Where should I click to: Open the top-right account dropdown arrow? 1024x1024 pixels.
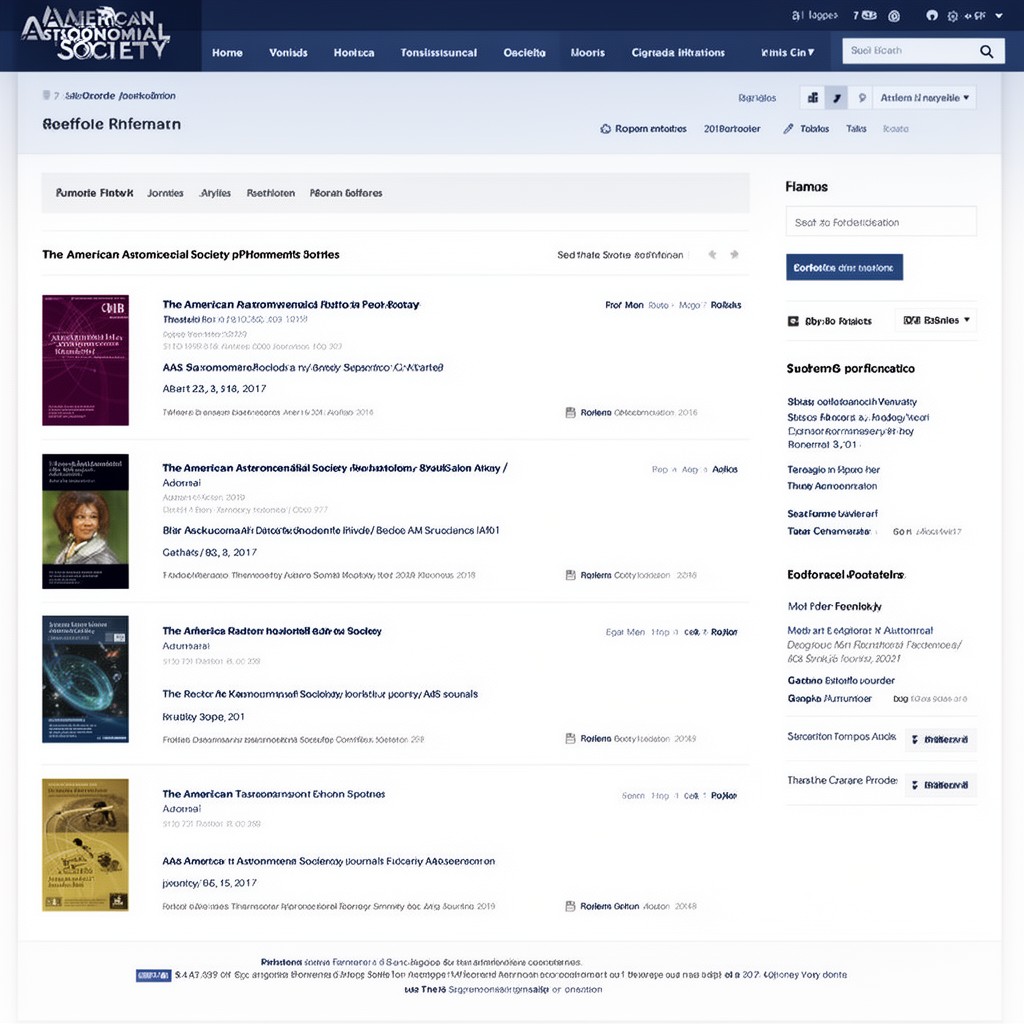pyautogui.click(x=999, y=16)
